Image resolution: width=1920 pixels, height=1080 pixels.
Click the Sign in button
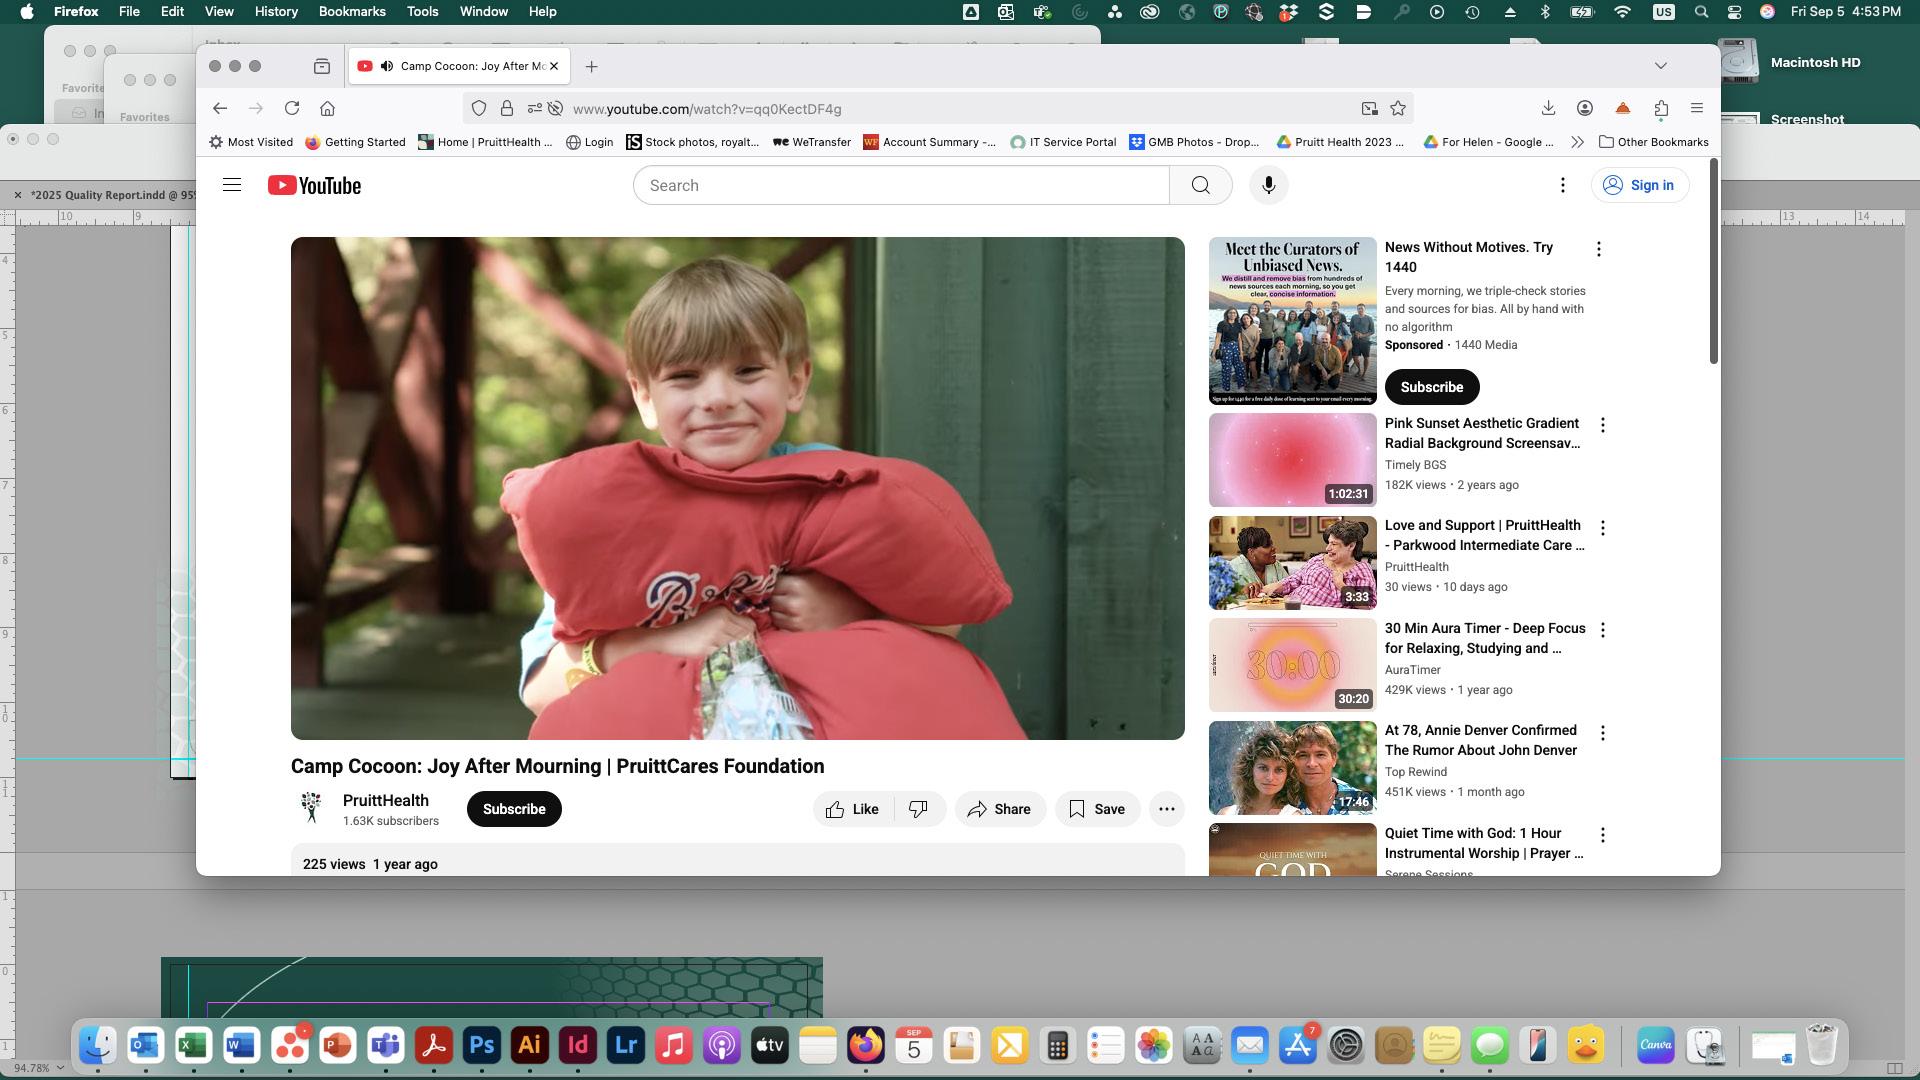[x=1639, y=185]
